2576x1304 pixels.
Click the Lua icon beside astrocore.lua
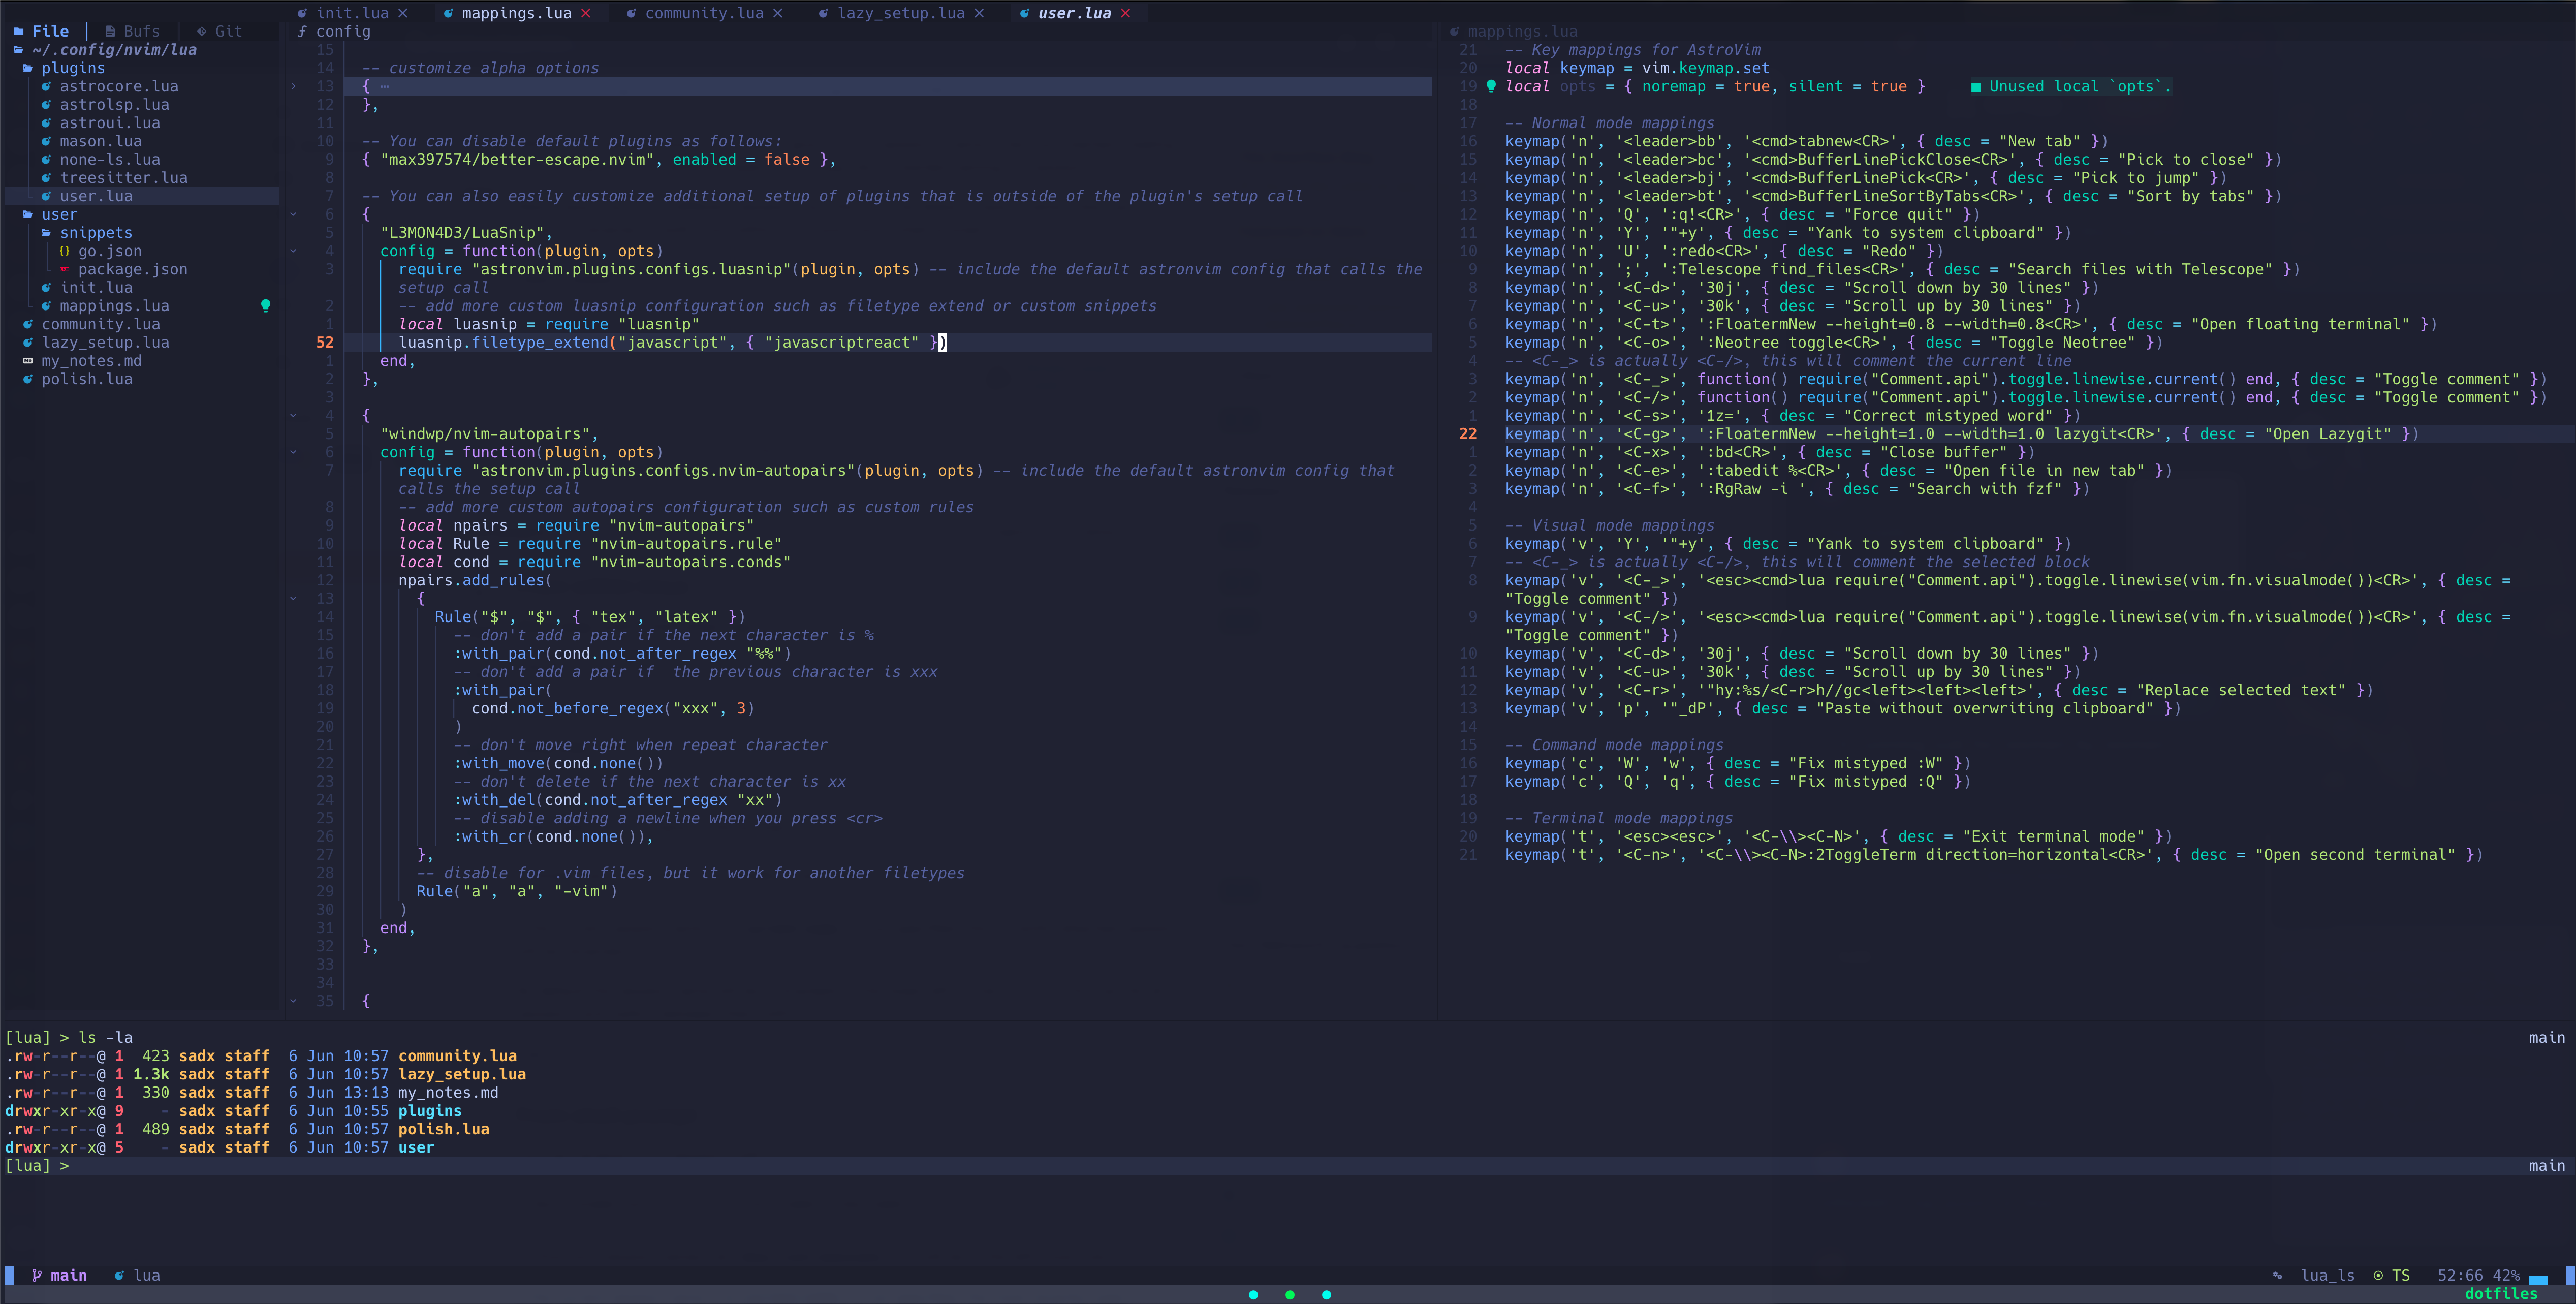46,87
